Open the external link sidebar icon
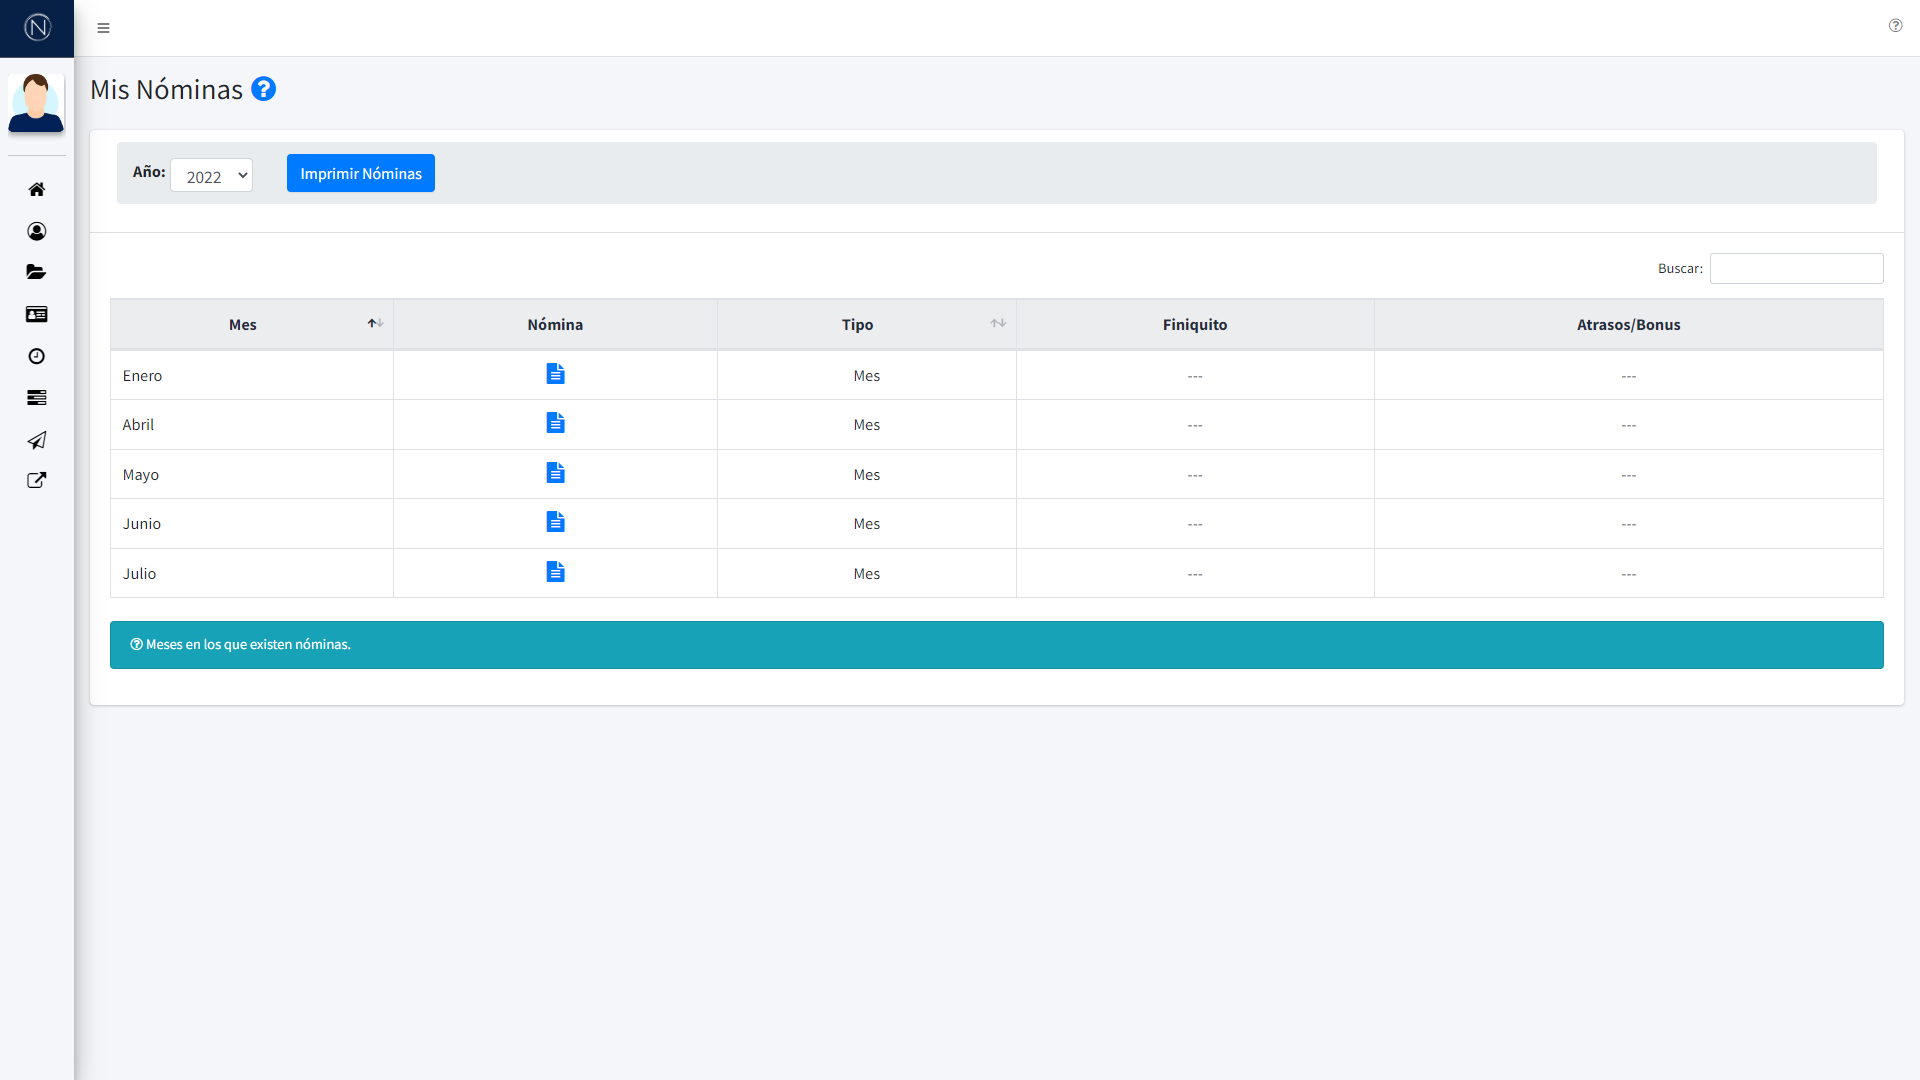Image resolution: width=1920 pixels, height=1080 pixels. (37, 481)
